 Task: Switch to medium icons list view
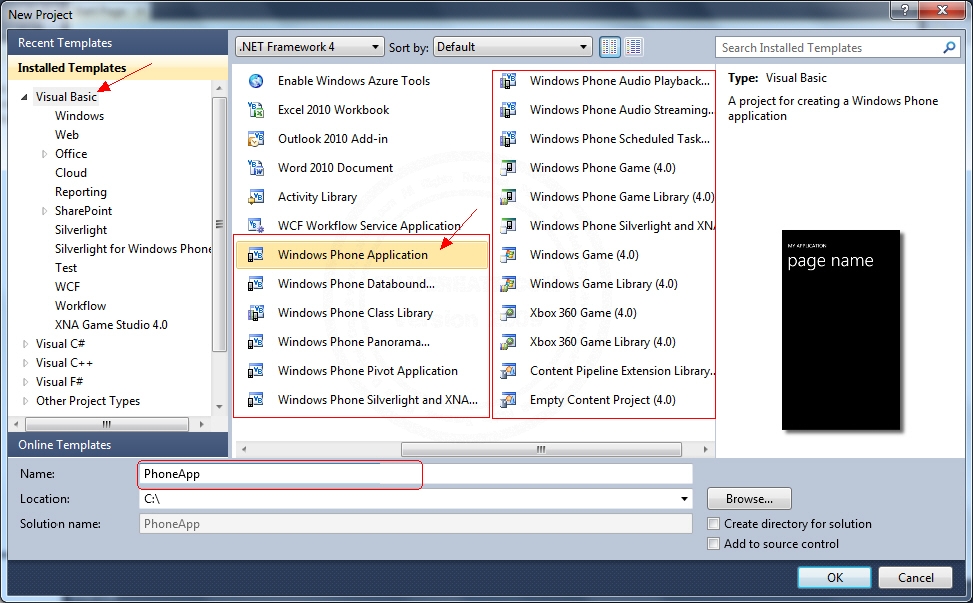coord(634,47)
